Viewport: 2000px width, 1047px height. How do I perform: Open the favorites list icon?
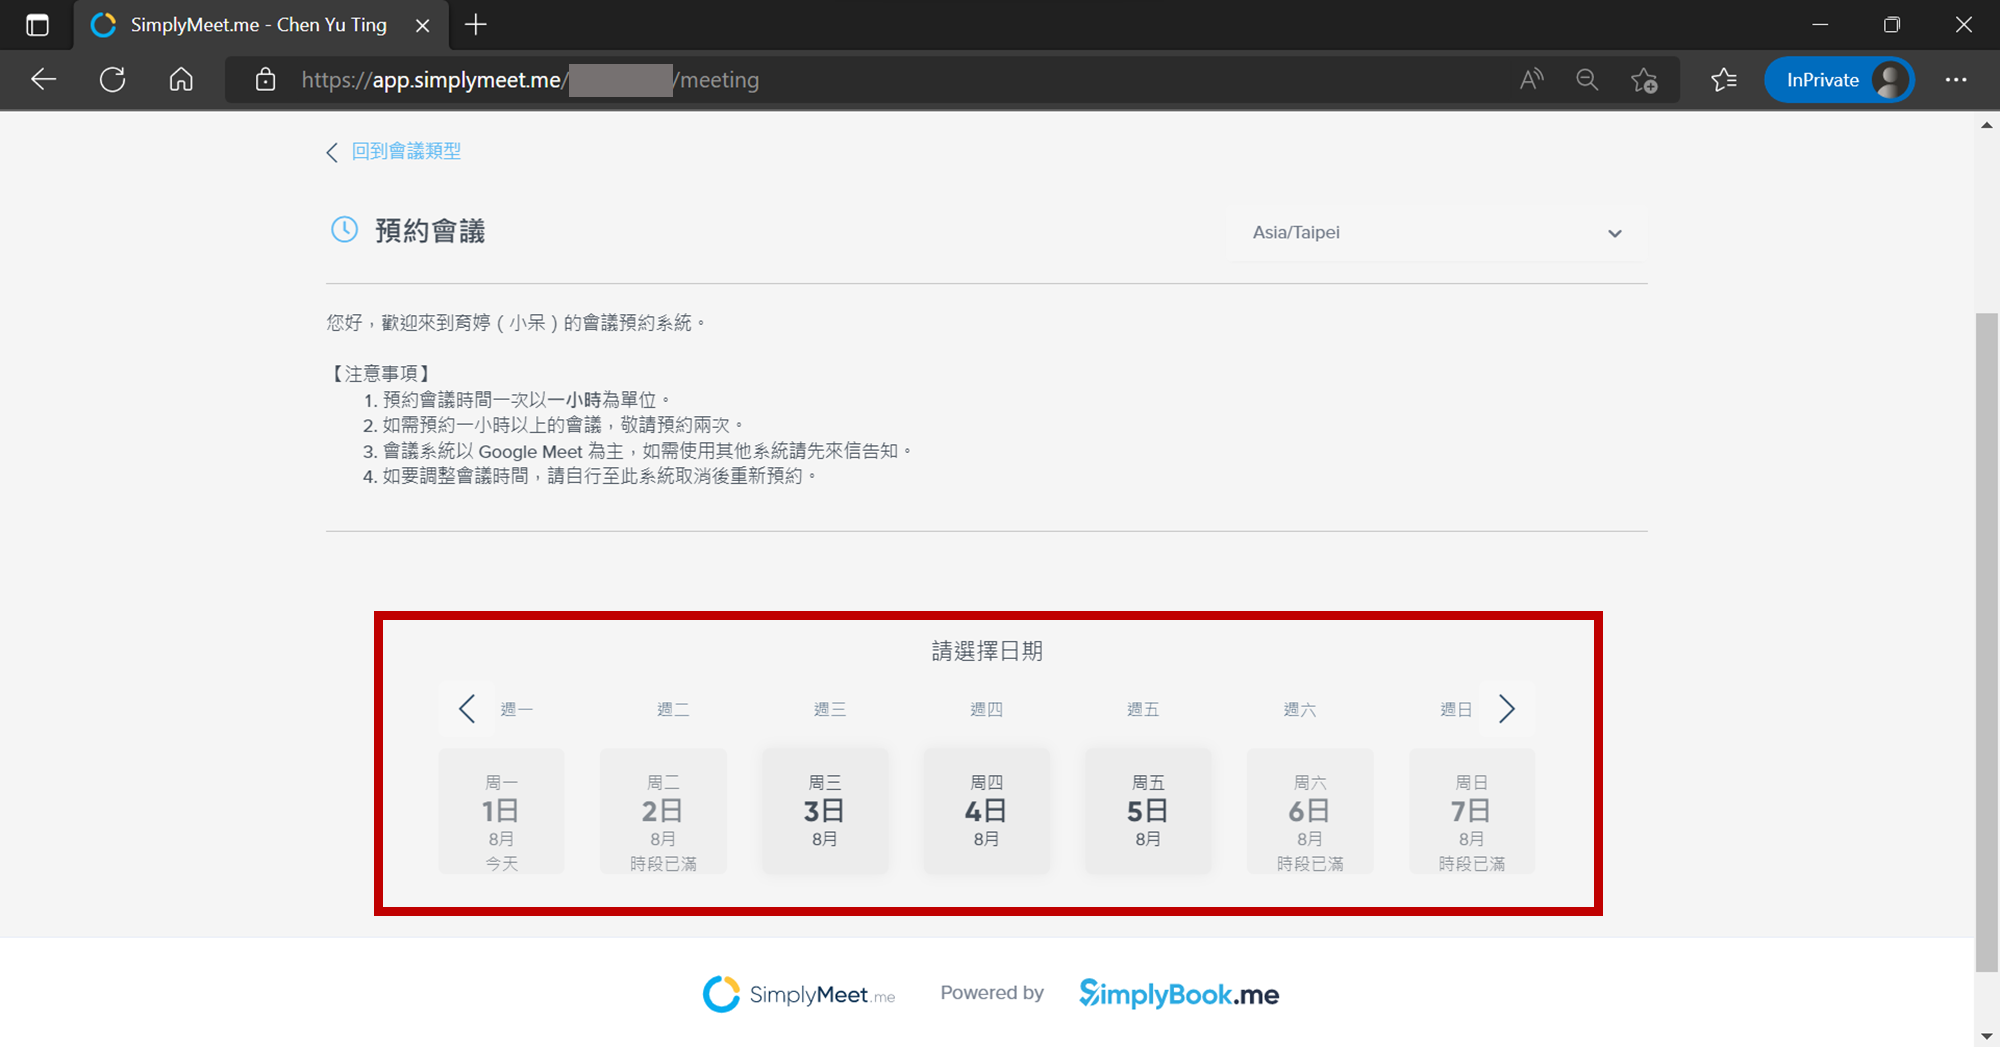click(x=1723, y=80)
